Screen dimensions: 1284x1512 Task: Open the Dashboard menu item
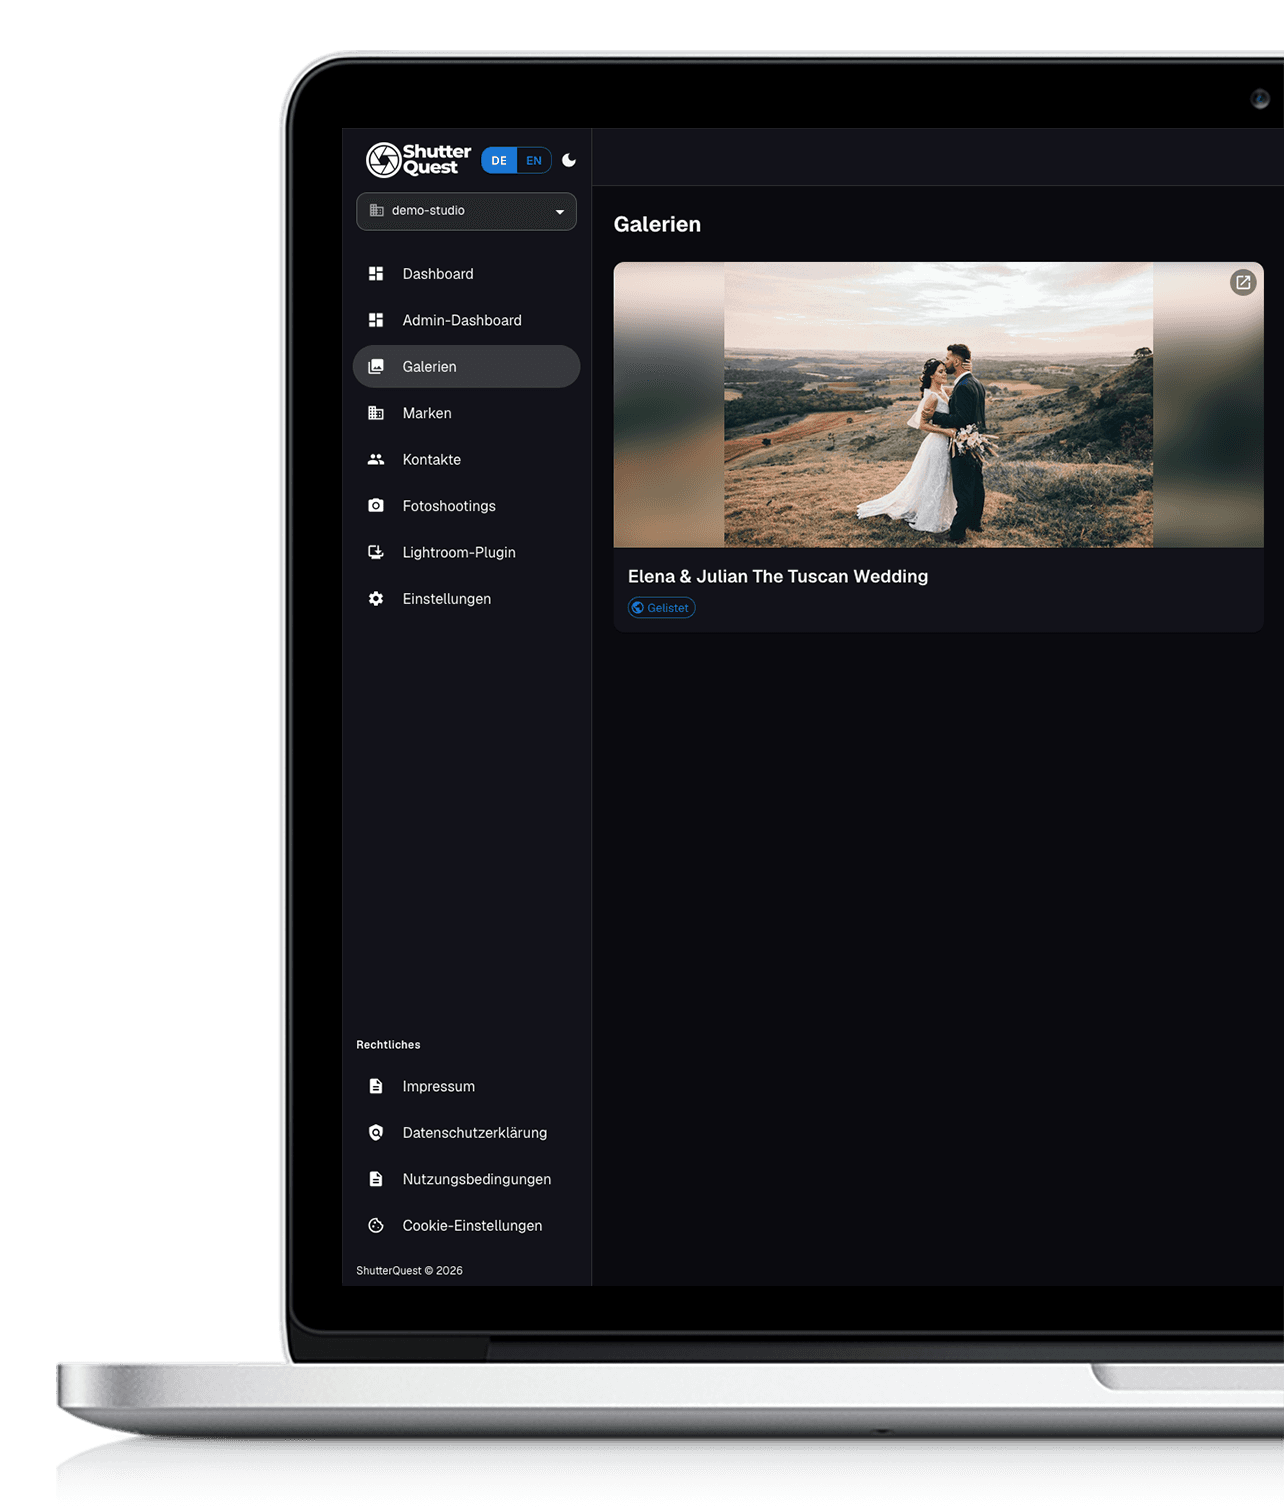tap(466, 274)
